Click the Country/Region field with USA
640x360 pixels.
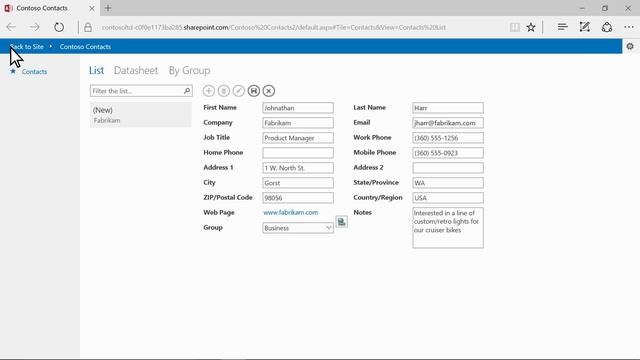pyautogui.click(x=448, y=198)
